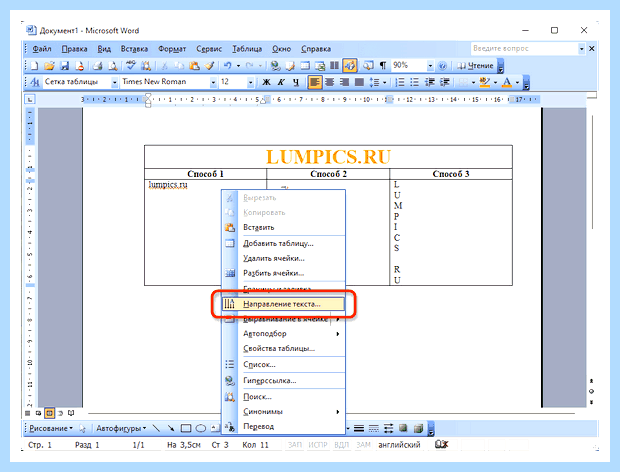Apply highlight color marker
Screen dimensions: 620x472
pos(484,82)
